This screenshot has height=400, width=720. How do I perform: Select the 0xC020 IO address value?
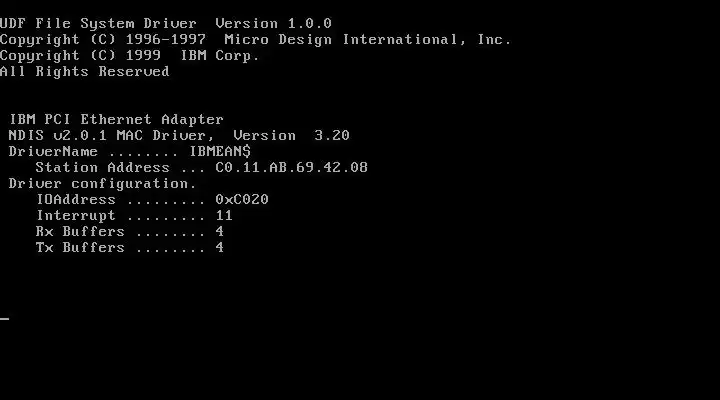click(242, 200)
